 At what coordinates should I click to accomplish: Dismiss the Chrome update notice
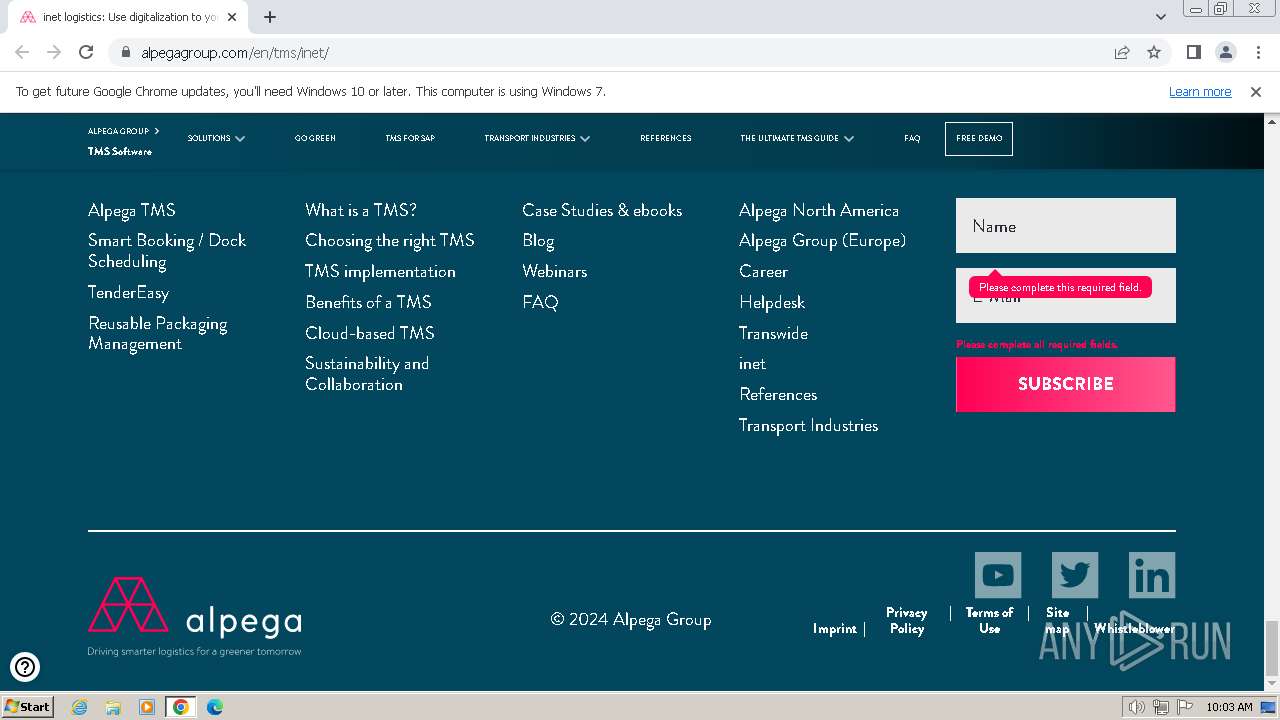click(1256, 92)
